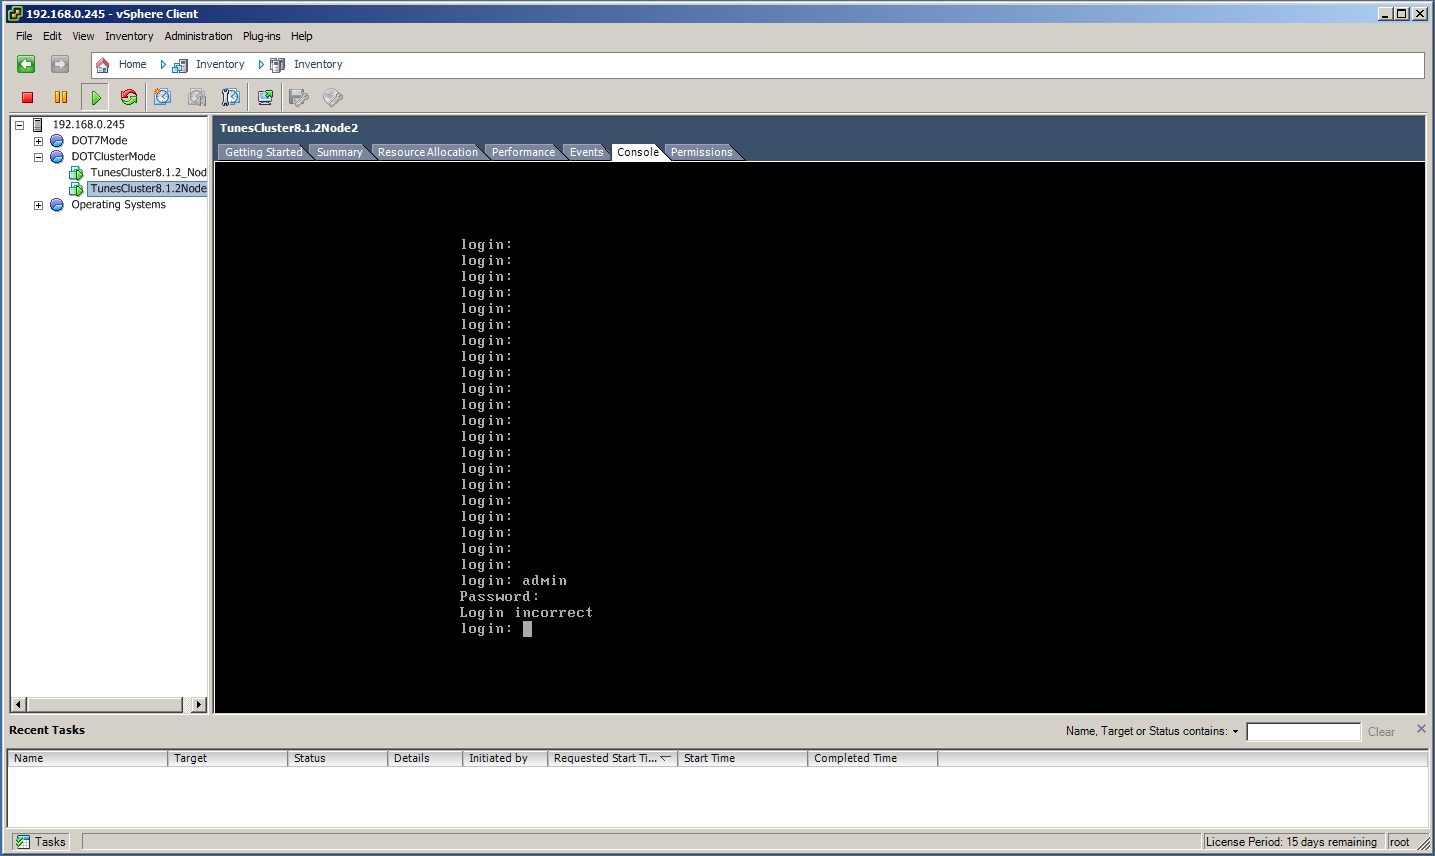Image resolution: width=1435 pixels, height=856 pixels.
Task: Expand the DOT7Mode tree node
Action: [x=38, y=141]
